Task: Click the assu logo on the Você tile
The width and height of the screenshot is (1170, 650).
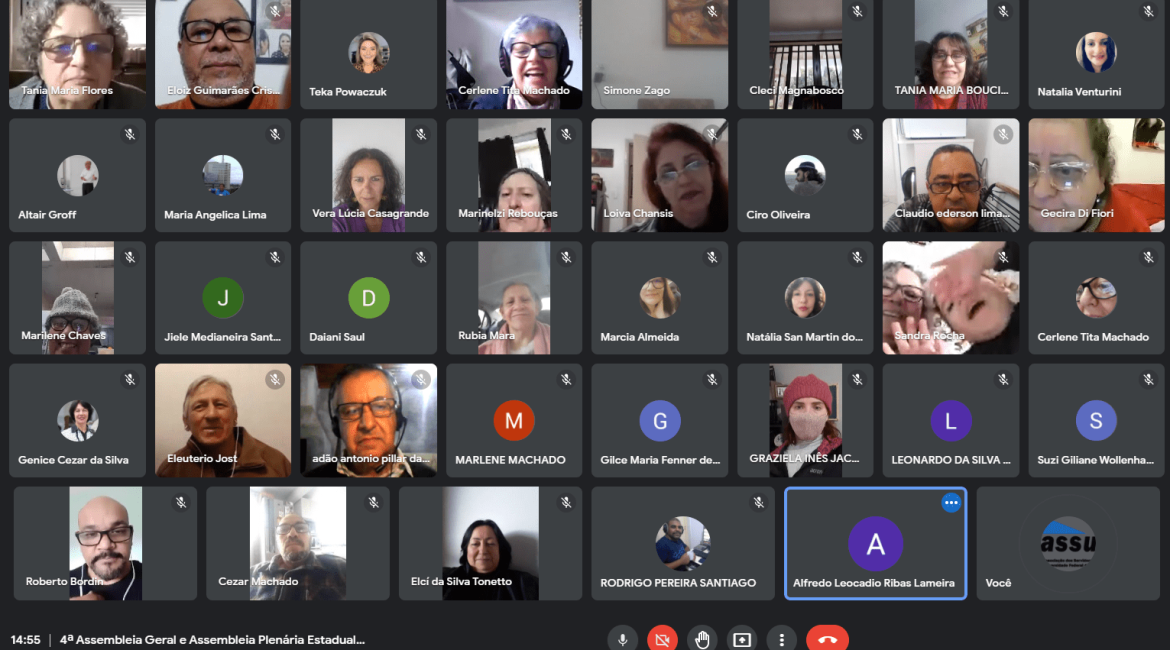Action: (x=1068, y=543)
